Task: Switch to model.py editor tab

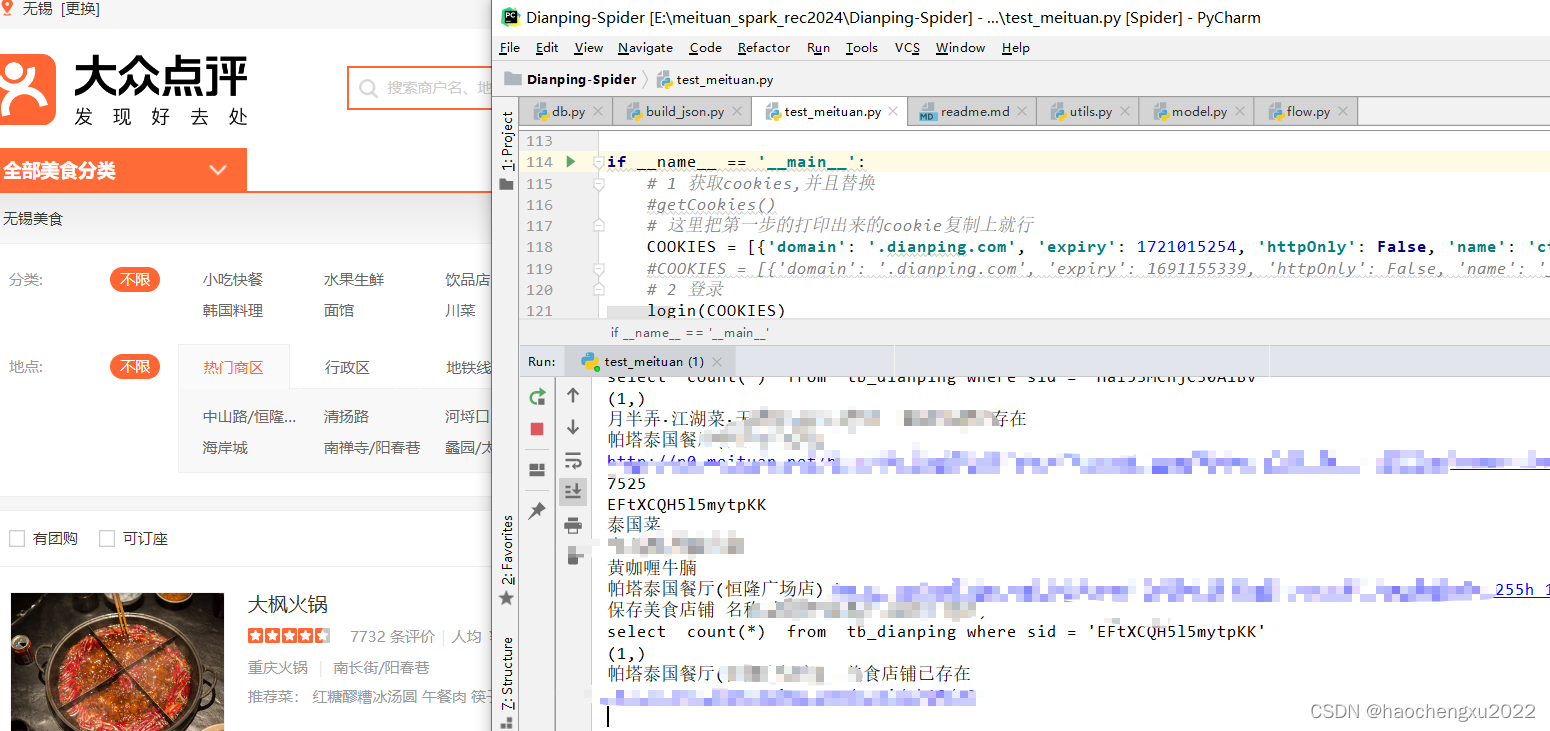Action: click(1196, 111)
